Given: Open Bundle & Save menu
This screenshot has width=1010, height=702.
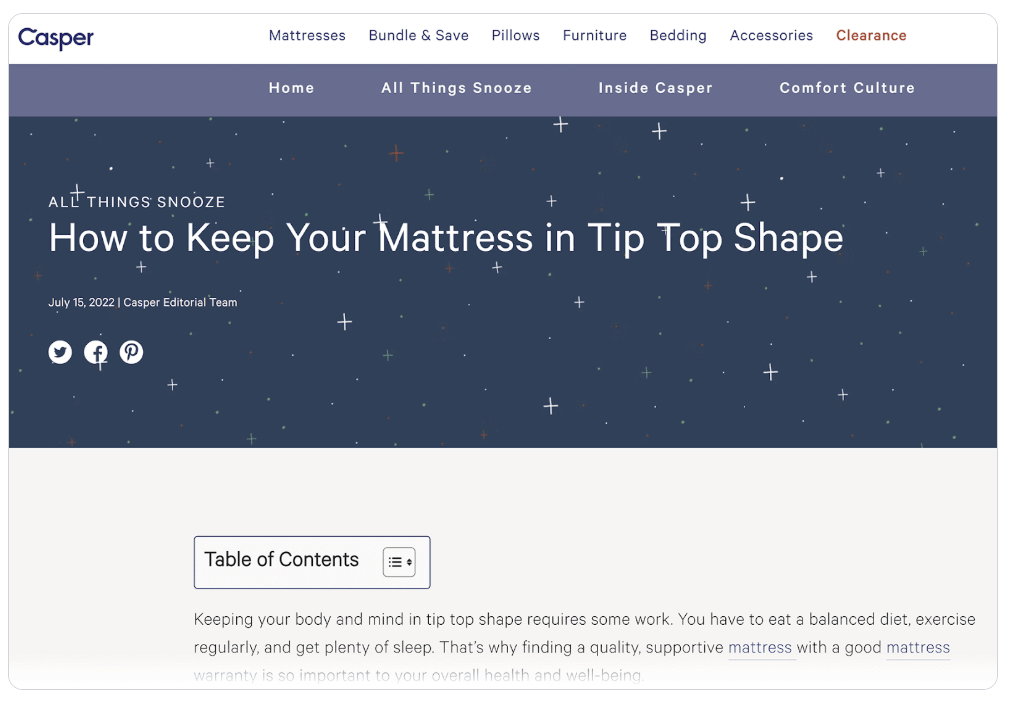Looking at the screenshot, I should tap(418, 35).
